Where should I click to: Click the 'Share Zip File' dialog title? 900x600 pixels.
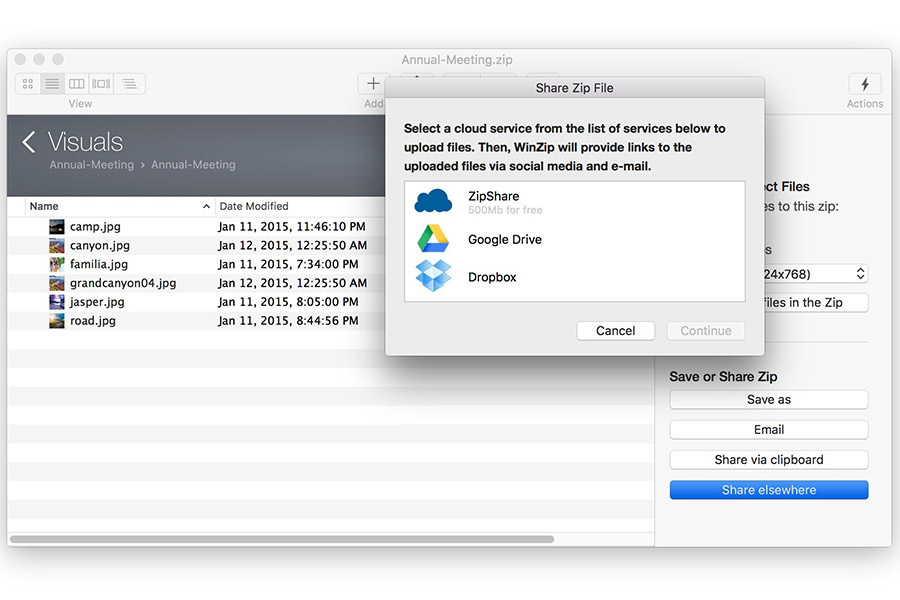pyautogui.click(x=575, y=88)
